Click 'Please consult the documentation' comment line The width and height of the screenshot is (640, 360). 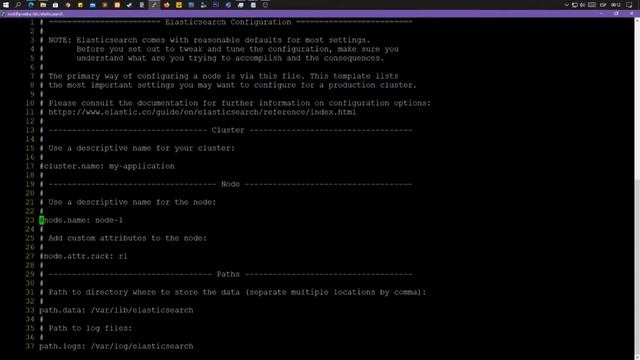pos(239,103)
